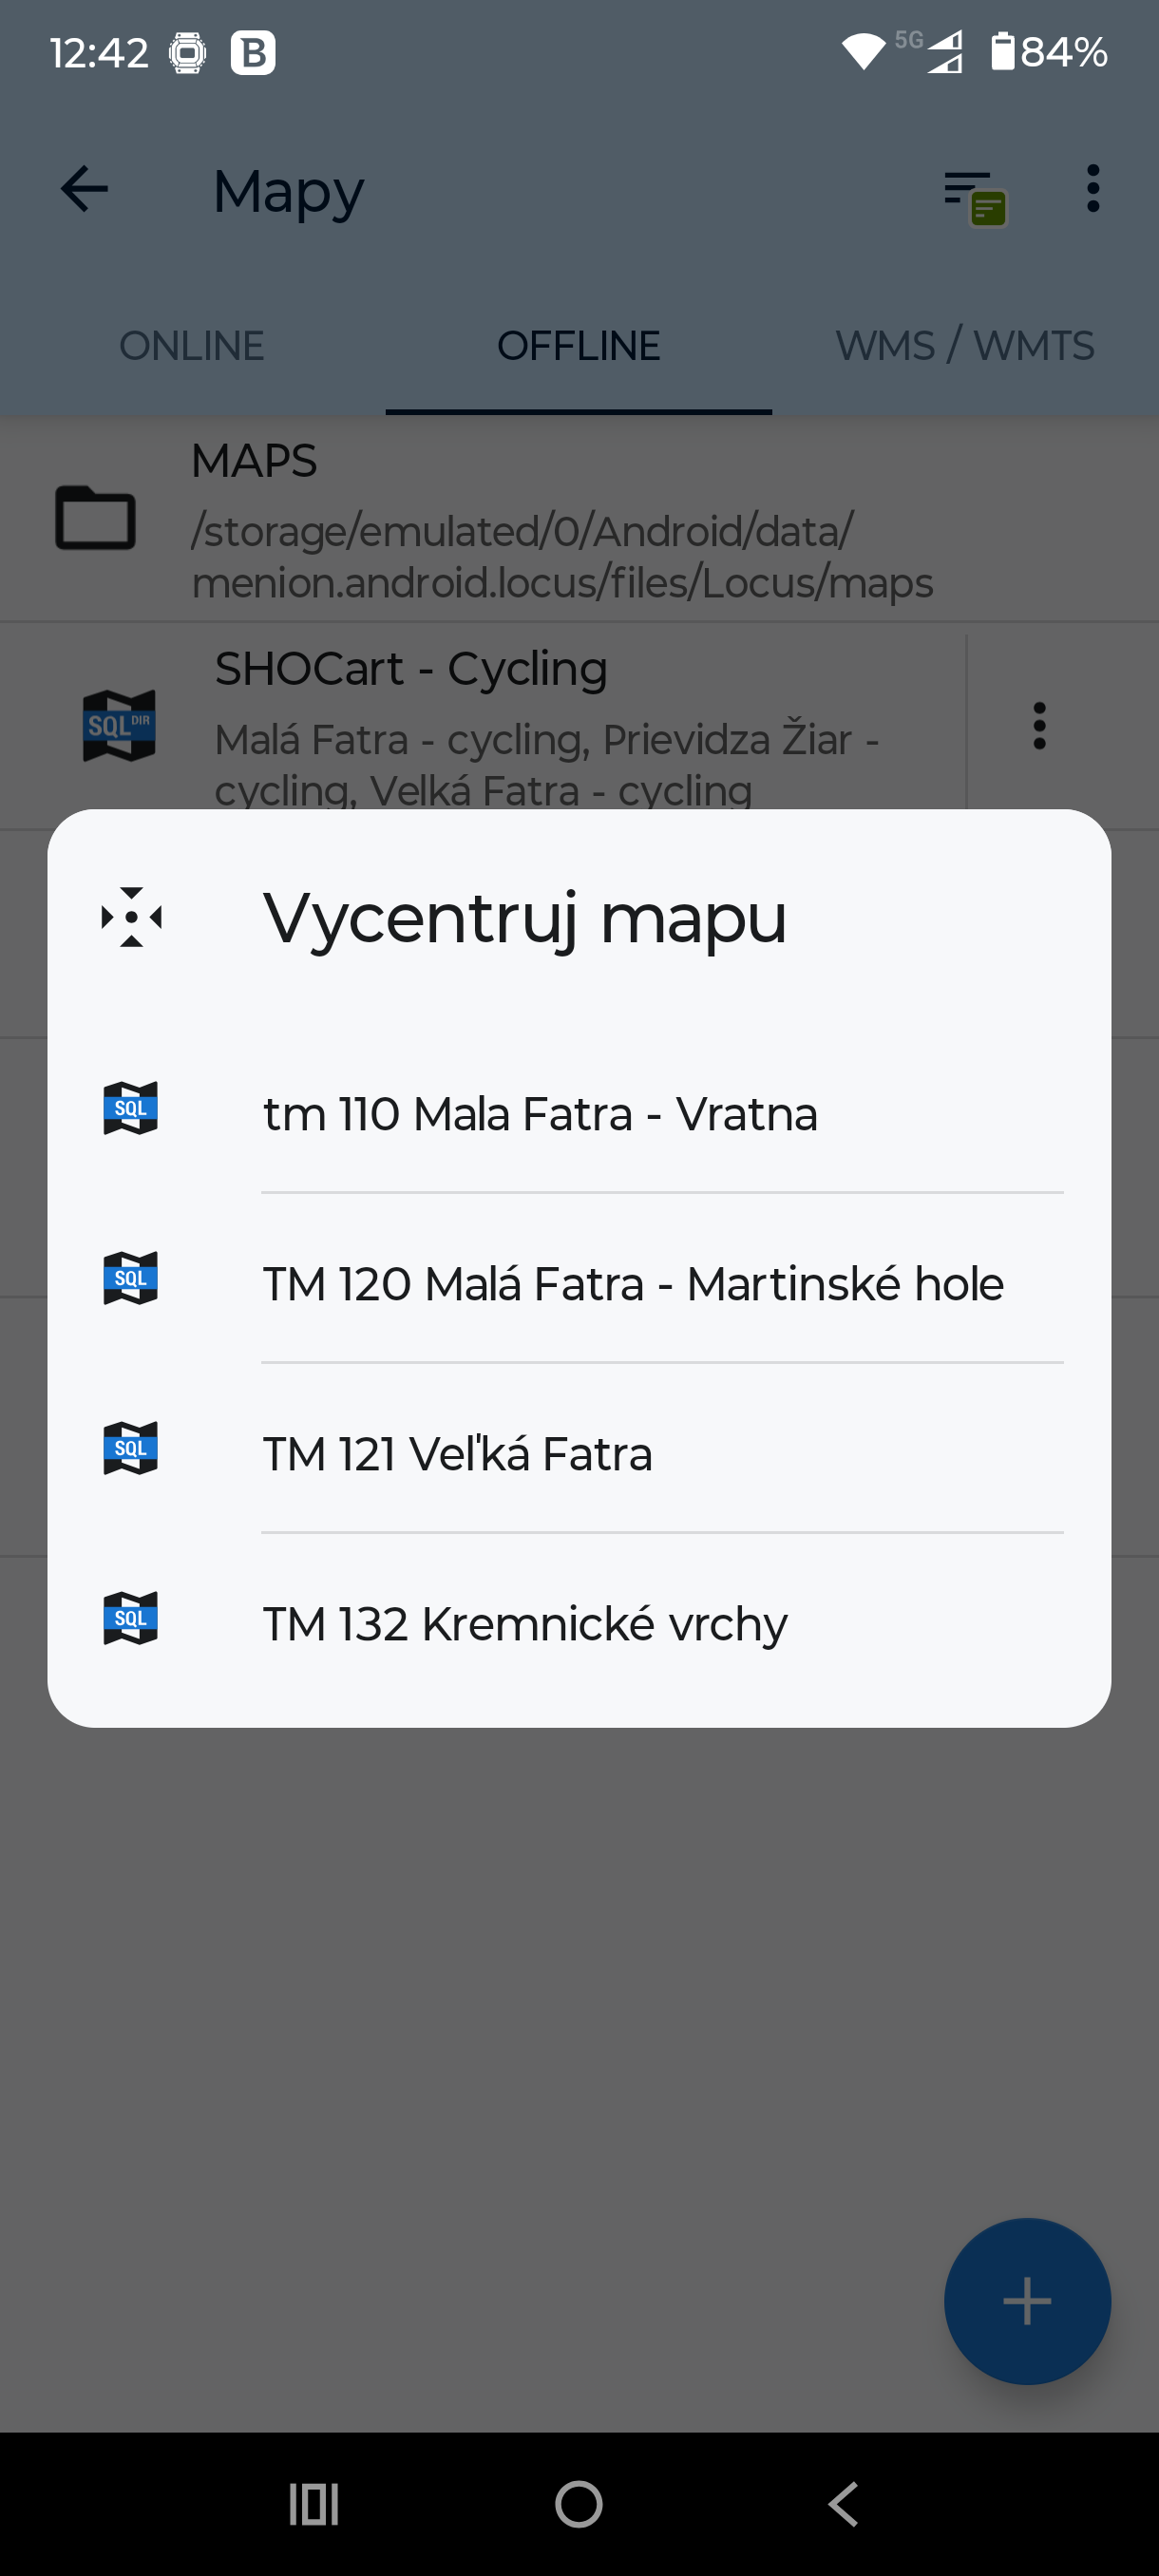Image resolution: width=1159 pixels, height=2576 pixels.
Task: Open Android recent apps button
Action: tap(314, 2504)
